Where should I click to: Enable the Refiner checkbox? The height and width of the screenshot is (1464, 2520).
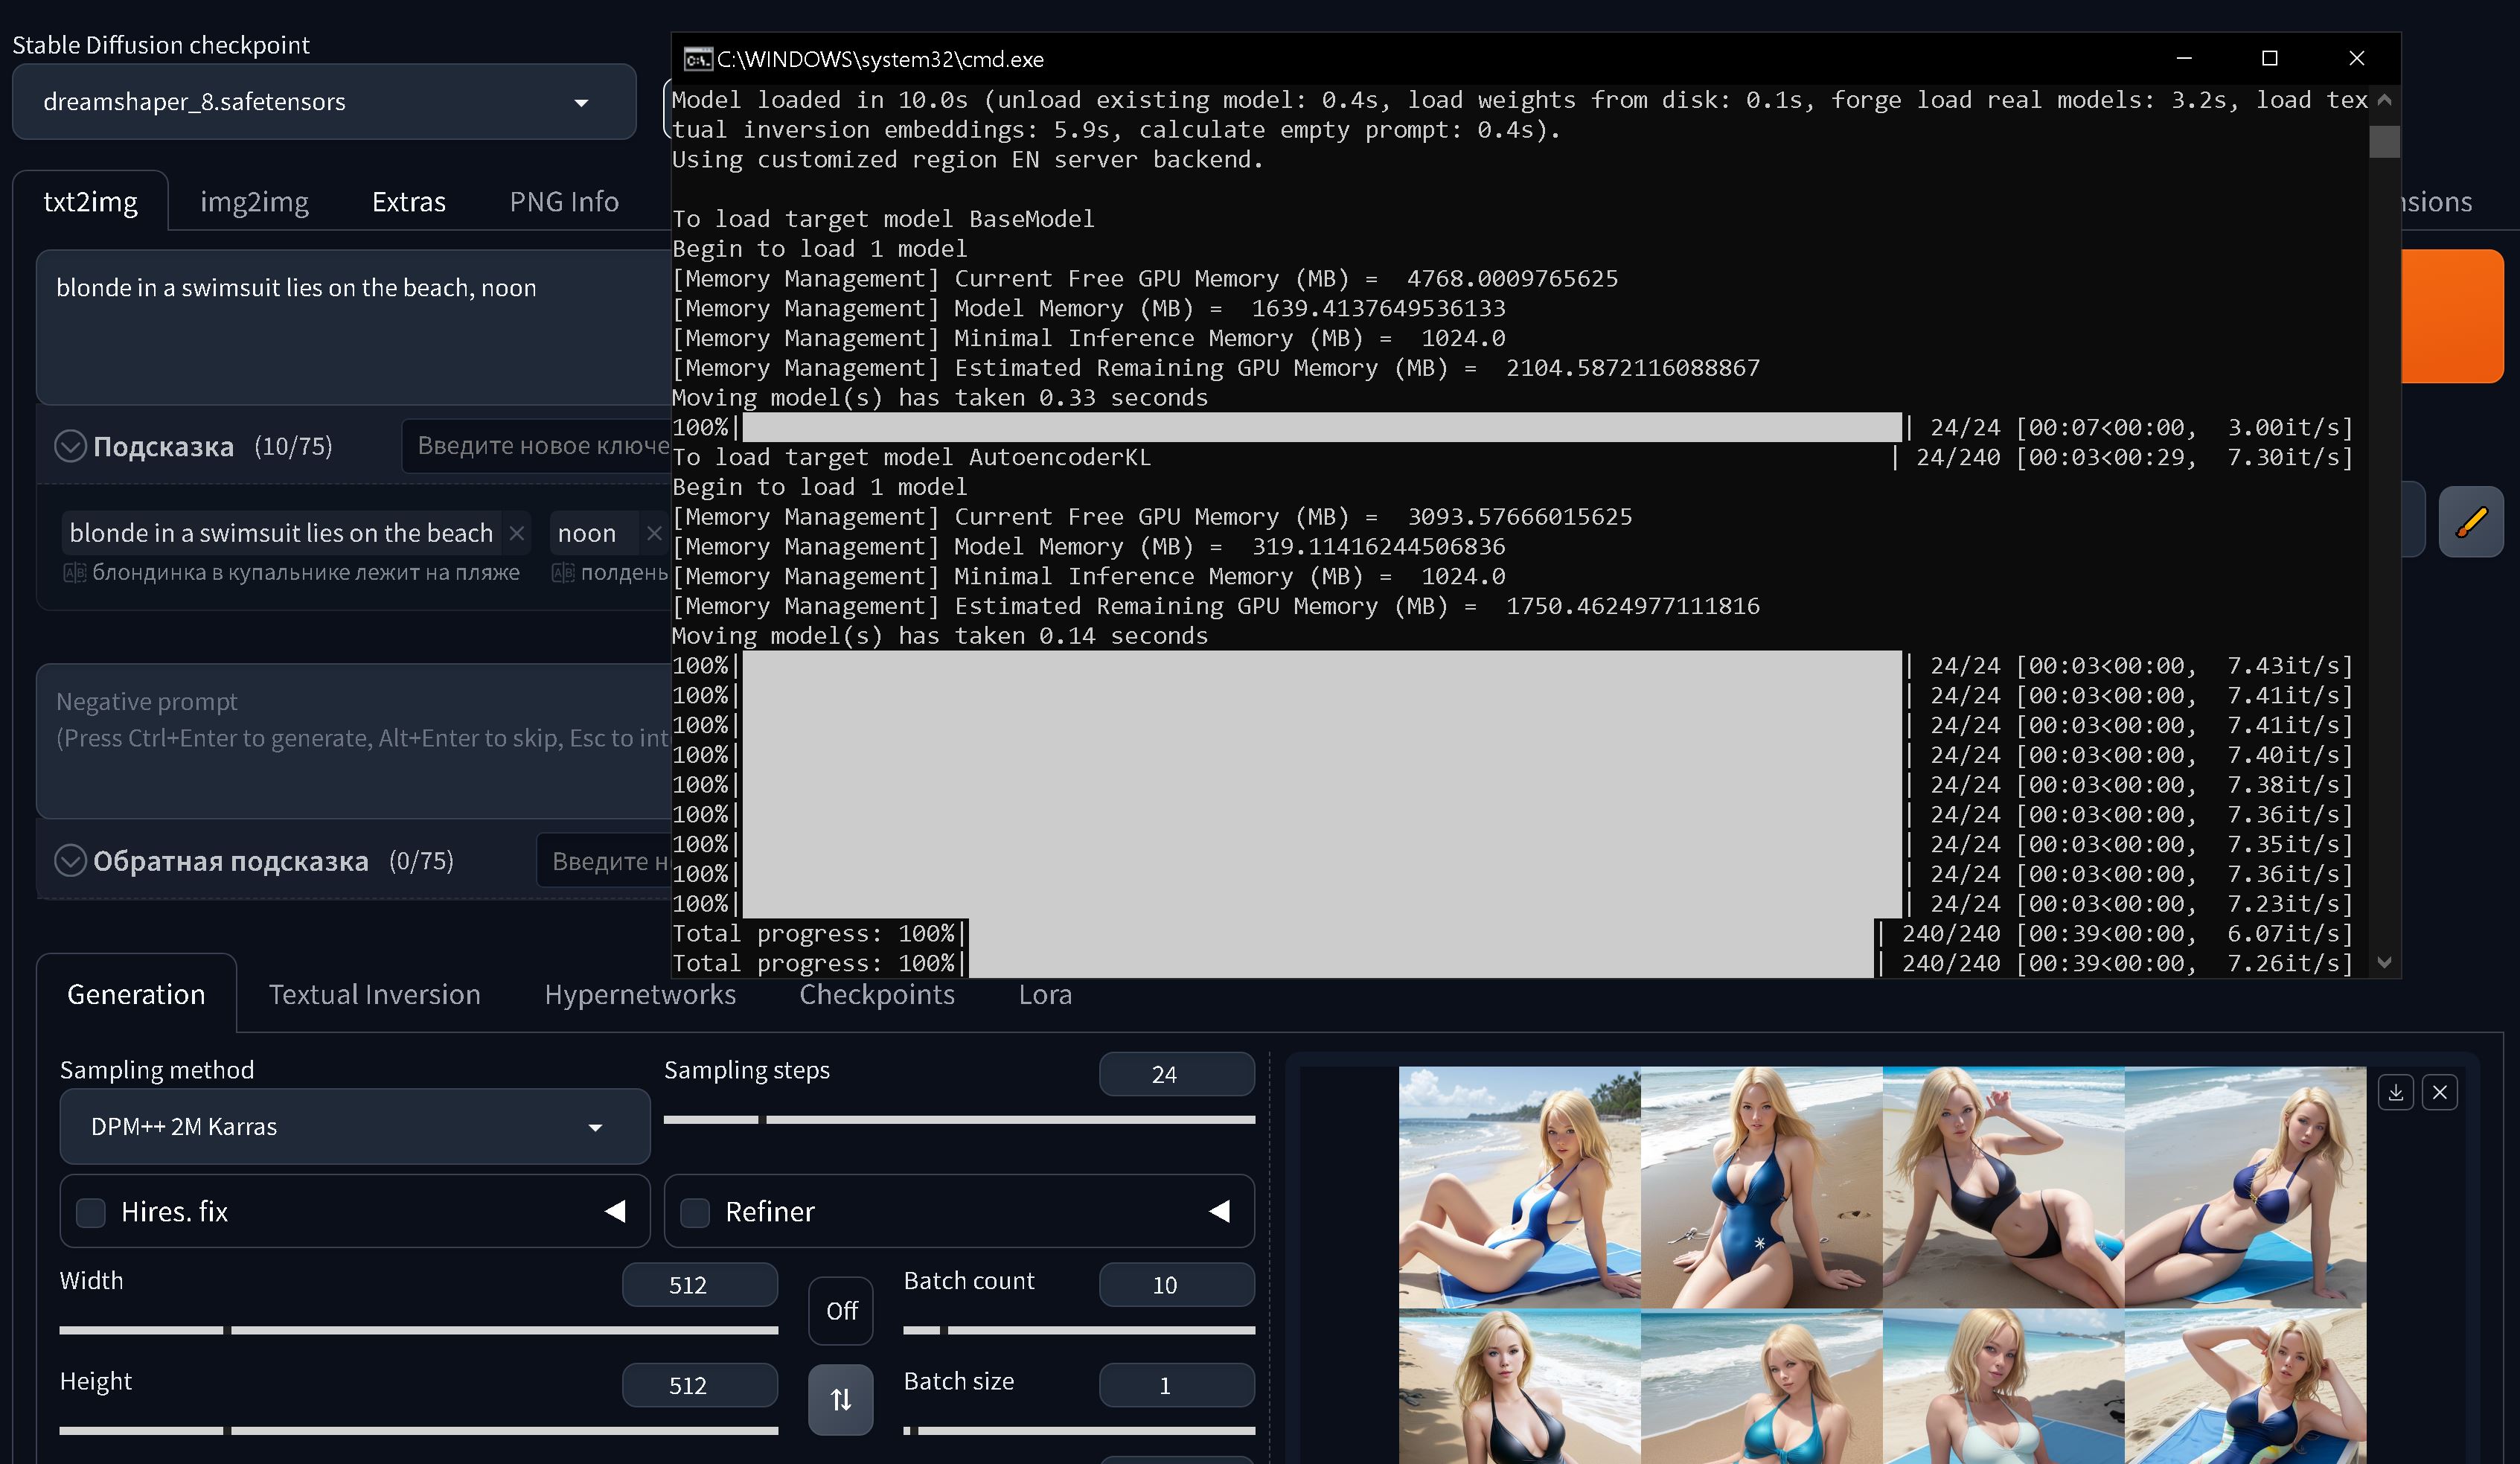pyautogui.click(x=695, y=1212)
